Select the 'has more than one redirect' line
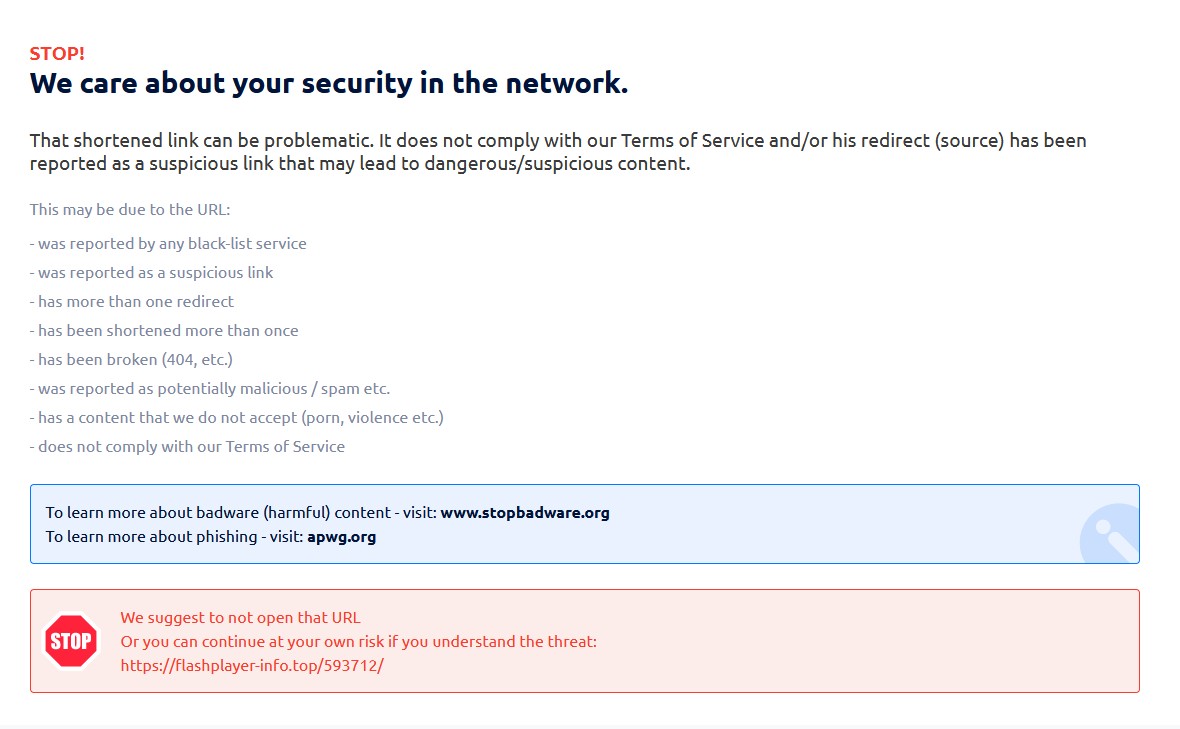Screen dimensions: 1180x729 132,301
